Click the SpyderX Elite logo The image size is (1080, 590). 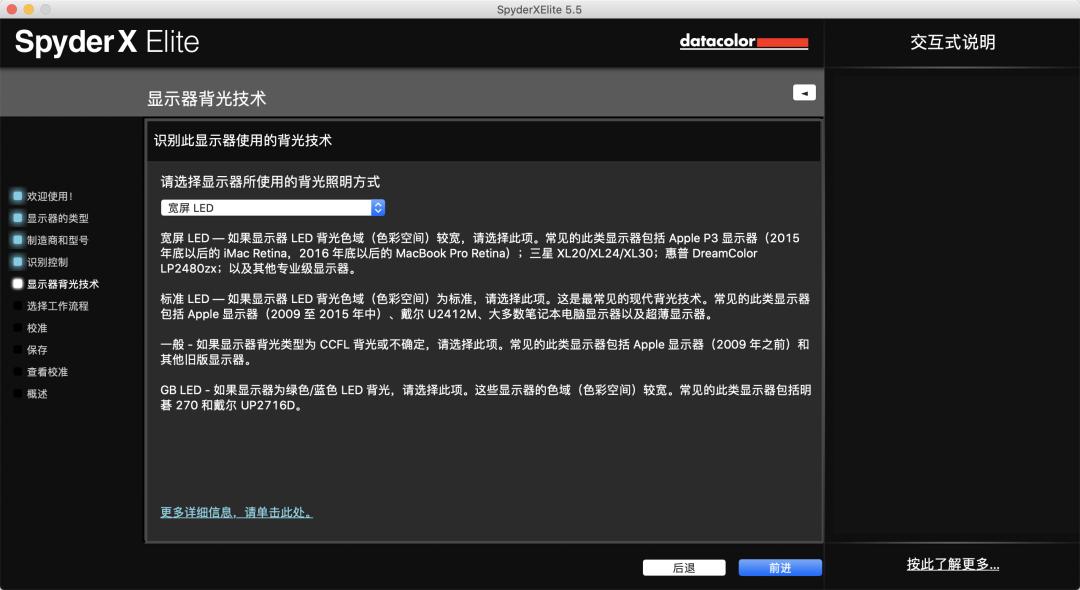(x=107, y=42)
